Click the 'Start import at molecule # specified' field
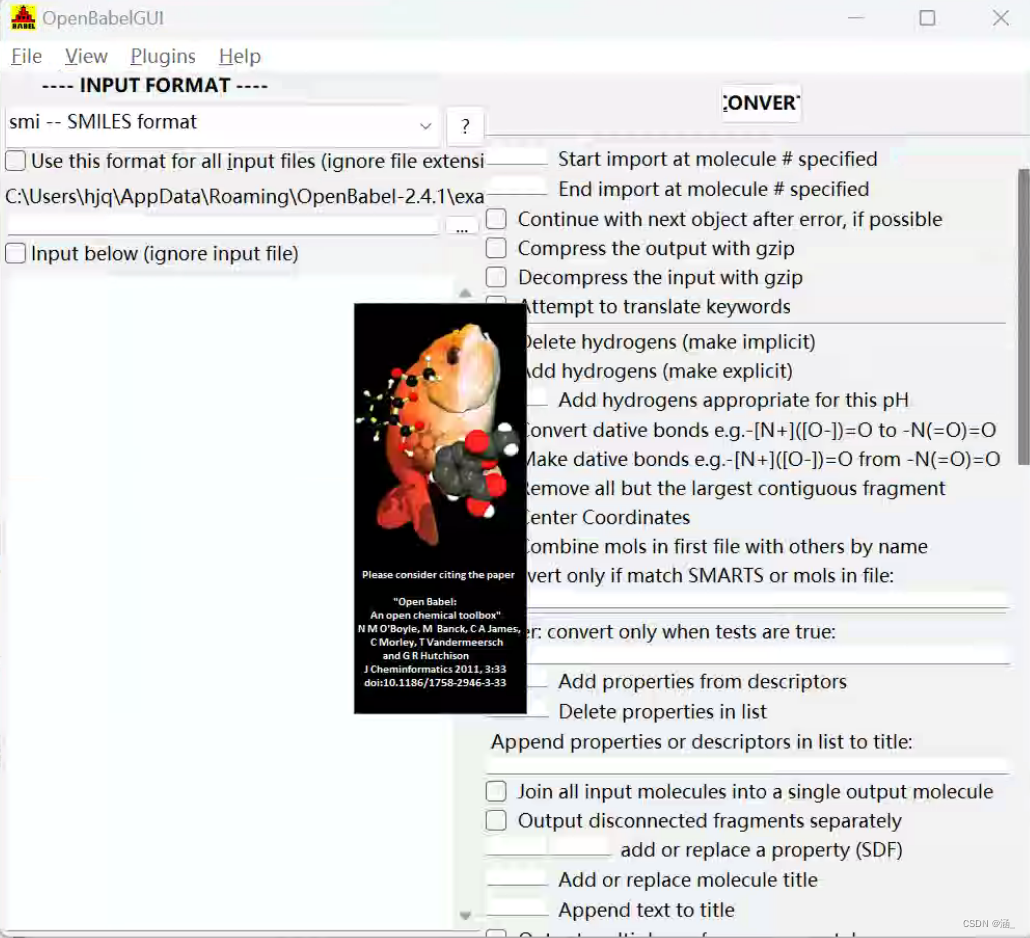The image size is (1030, 938). [x=517, y=158]
